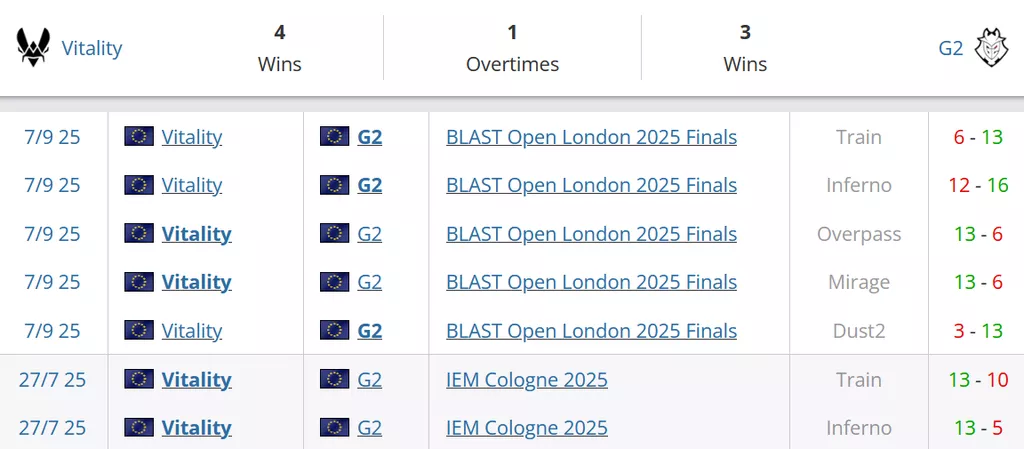Click bold Vitality link in Mirage row
1024x449 pixels.
[x=196, y=282]
